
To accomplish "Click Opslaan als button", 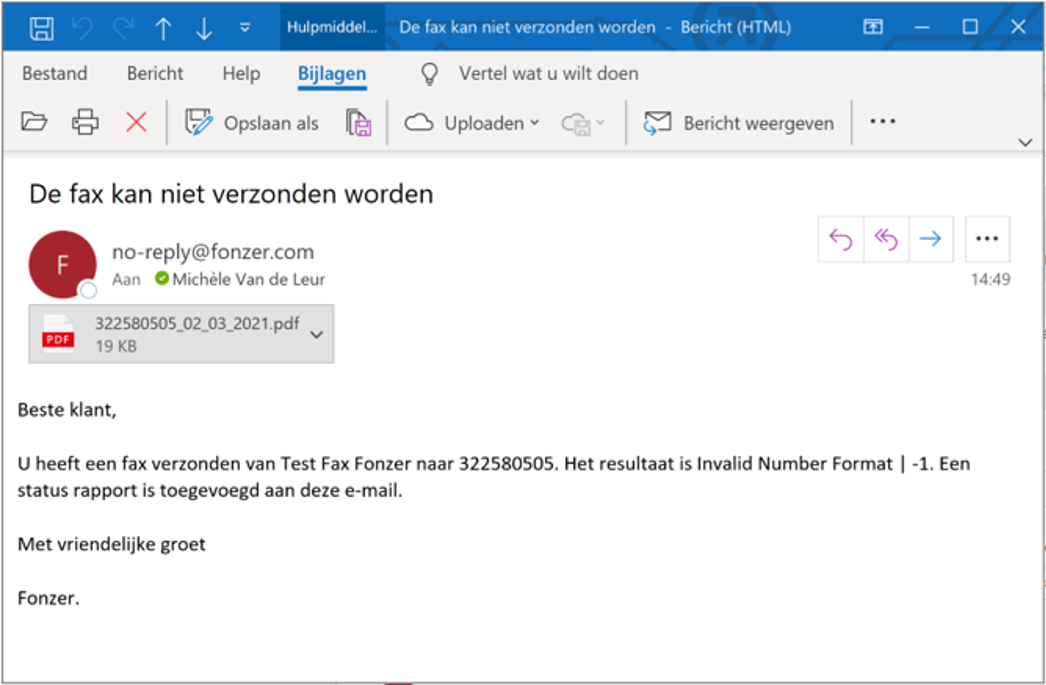I will [x=251, y=123].
